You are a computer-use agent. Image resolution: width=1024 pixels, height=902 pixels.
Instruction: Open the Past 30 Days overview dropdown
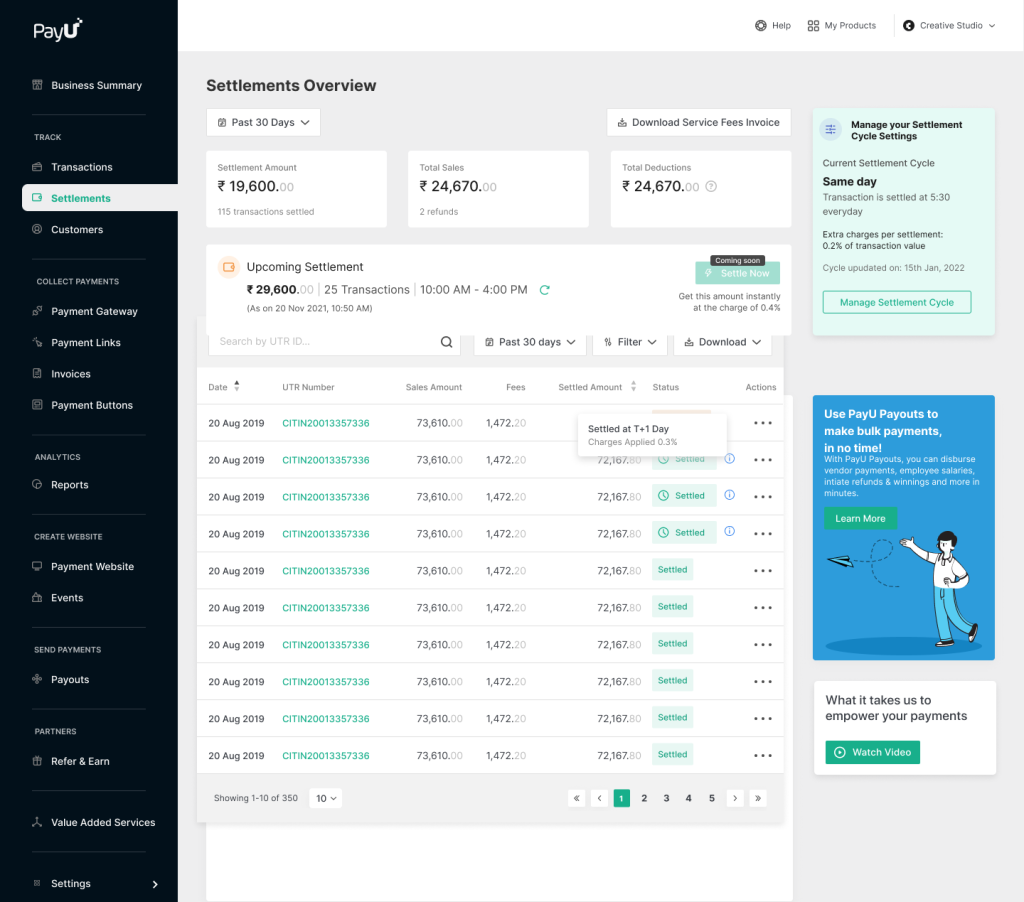[x=263, y=123]
